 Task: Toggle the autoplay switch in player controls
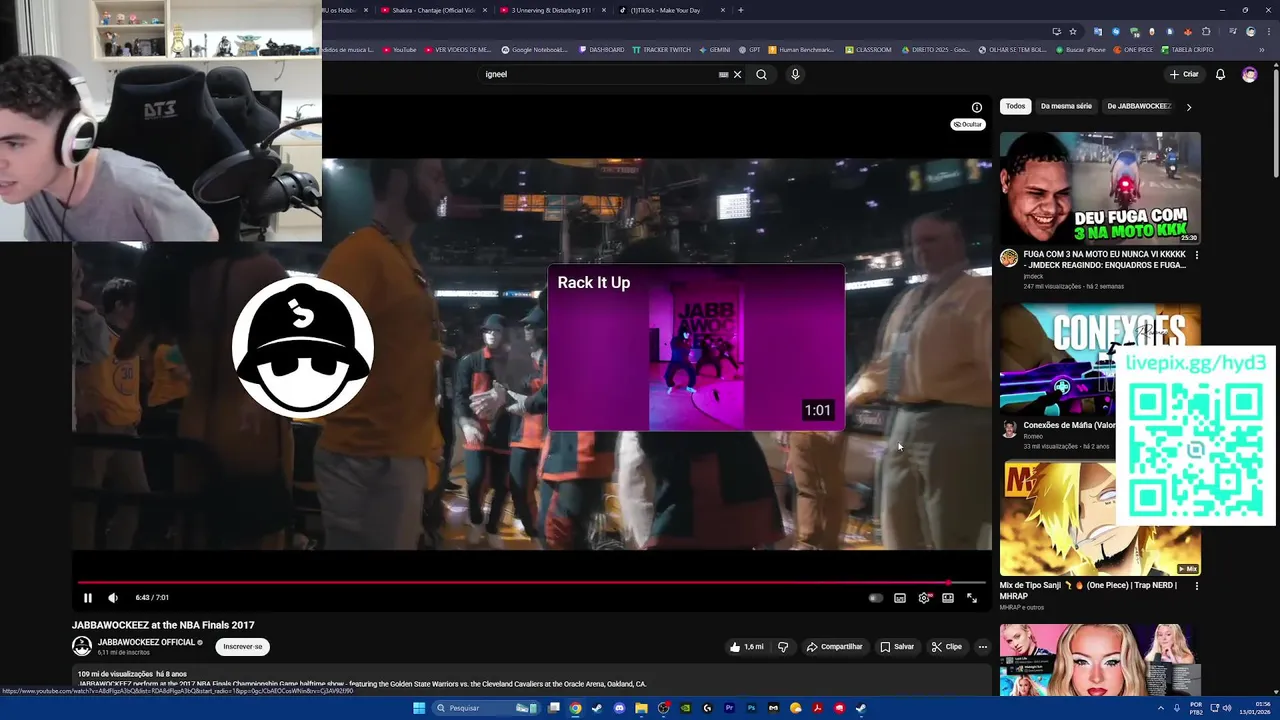(x=876, y=598)
